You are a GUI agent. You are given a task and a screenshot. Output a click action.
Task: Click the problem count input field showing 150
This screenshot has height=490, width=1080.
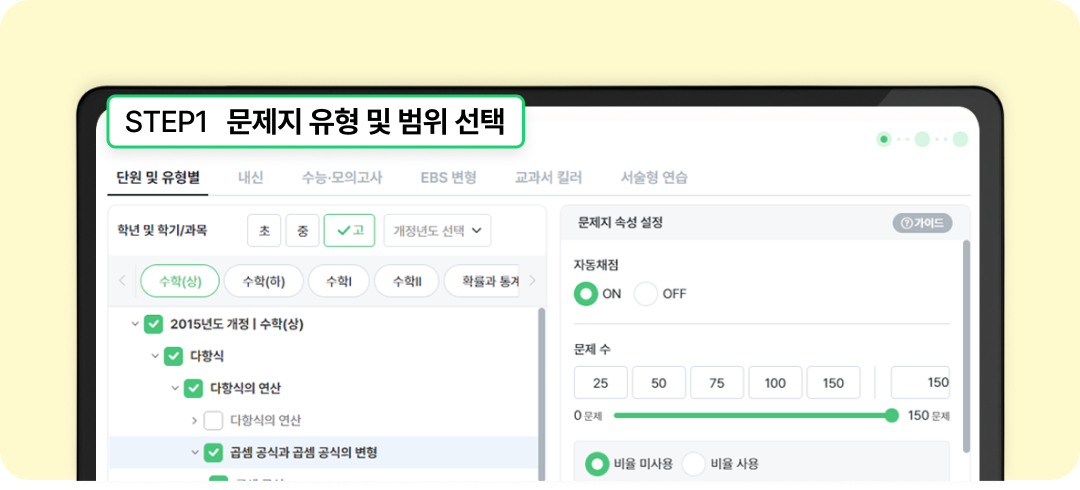click(x=920, y=383)
